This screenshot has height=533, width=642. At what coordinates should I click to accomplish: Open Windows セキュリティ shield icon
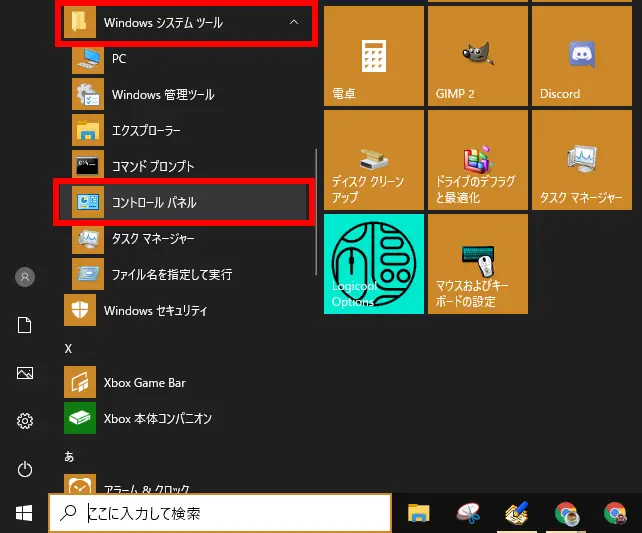80,310
